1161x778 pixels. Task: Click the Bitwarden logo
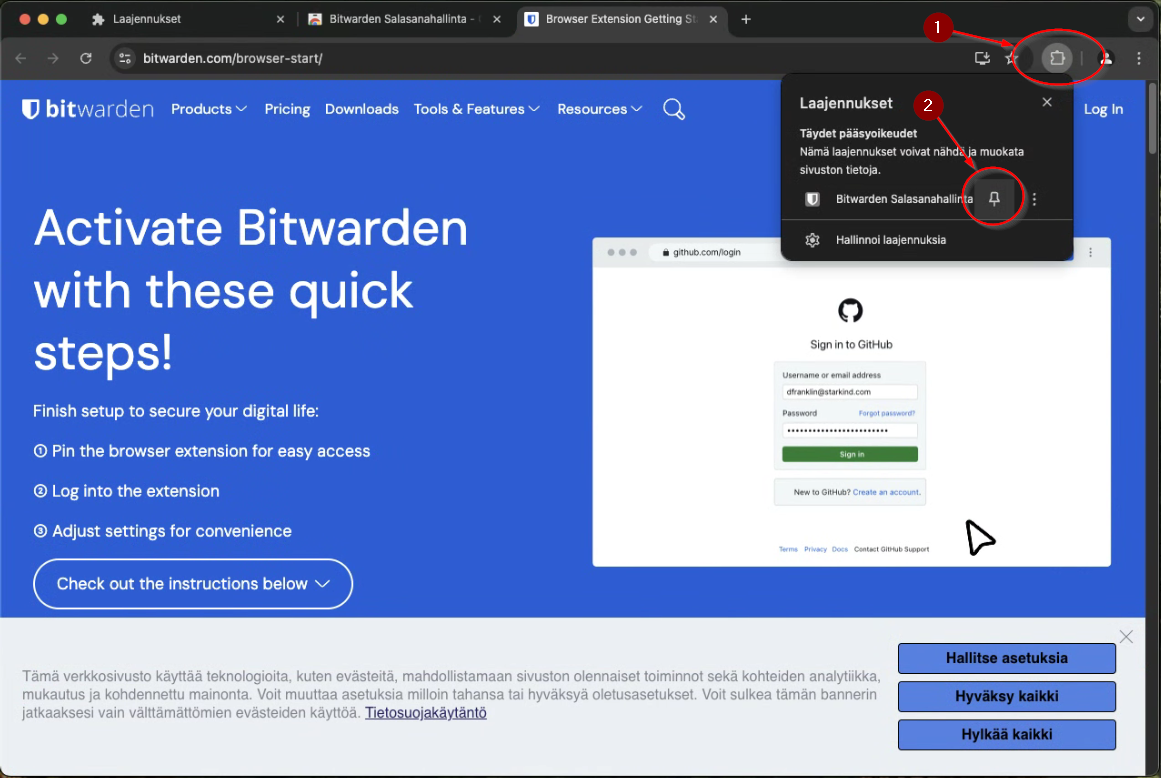[87, 109]
